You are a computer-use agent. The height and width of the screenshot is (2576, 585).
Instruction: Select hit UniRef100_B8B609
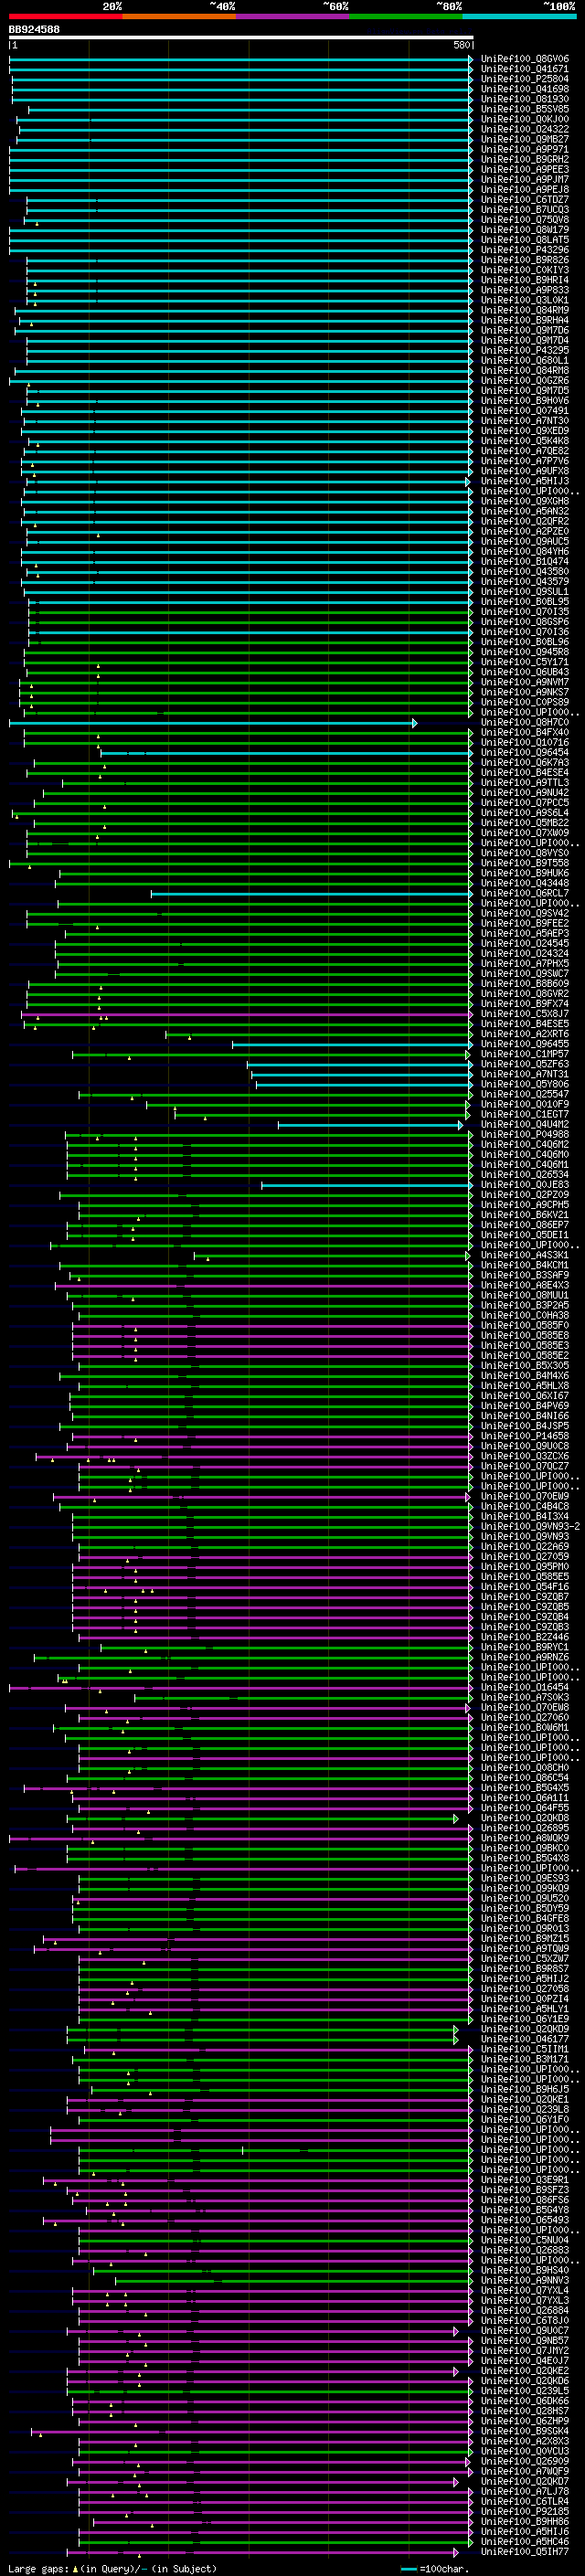tap(524, 983)
